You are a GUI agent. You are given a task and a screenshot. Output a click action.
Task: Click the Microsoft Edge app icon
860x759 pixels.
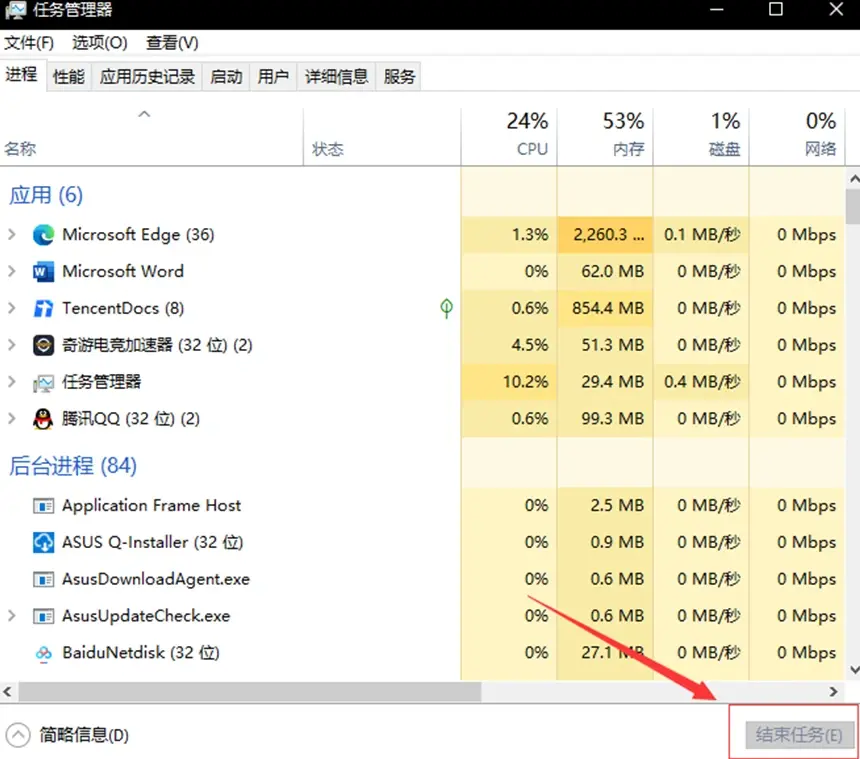pos(43,235)
